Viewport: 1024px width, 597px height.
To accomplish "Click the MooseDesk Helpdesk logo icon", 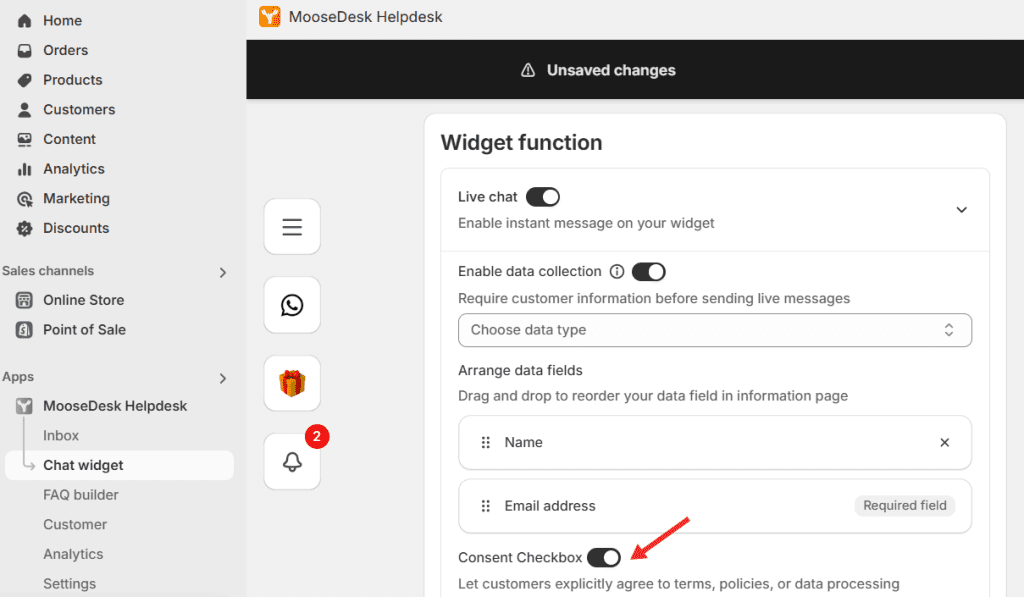I will tap(270, 16).
